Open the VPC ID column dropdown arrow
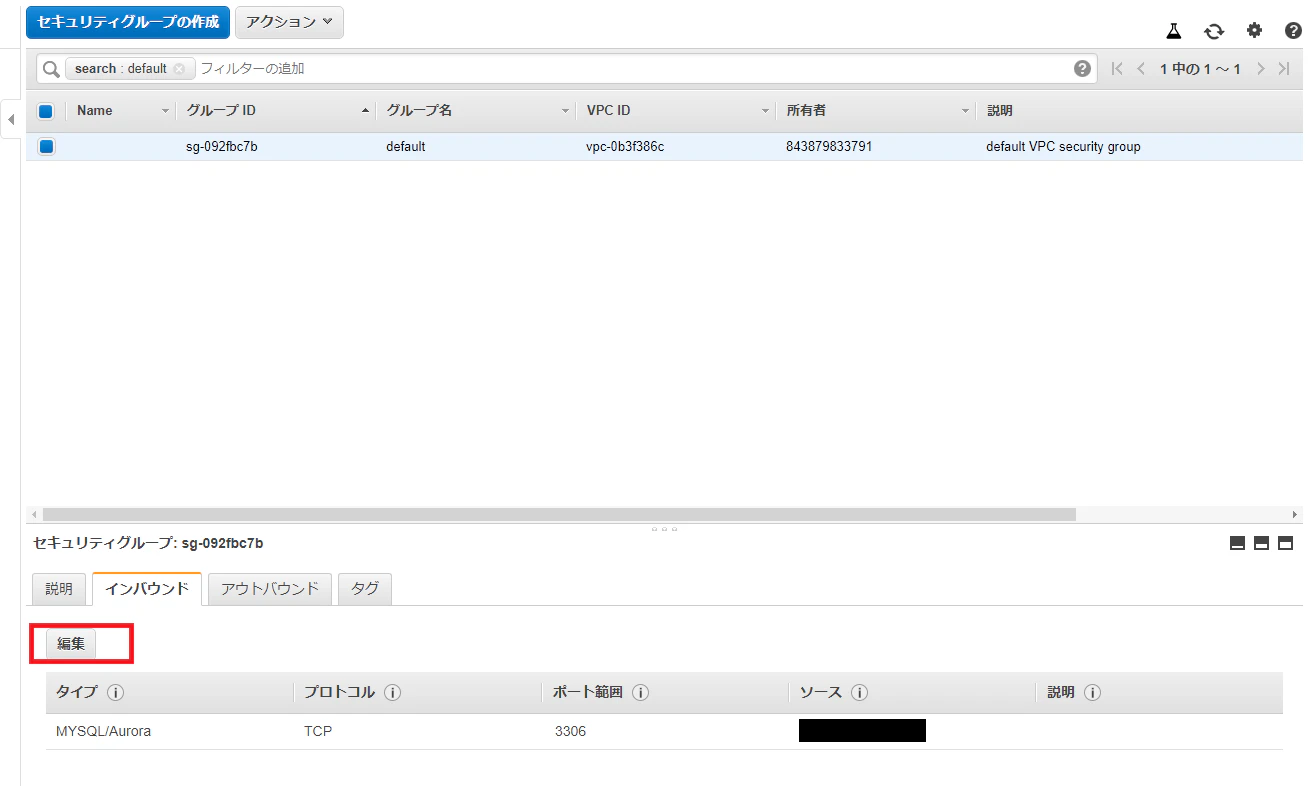 [x=766, y=111]
